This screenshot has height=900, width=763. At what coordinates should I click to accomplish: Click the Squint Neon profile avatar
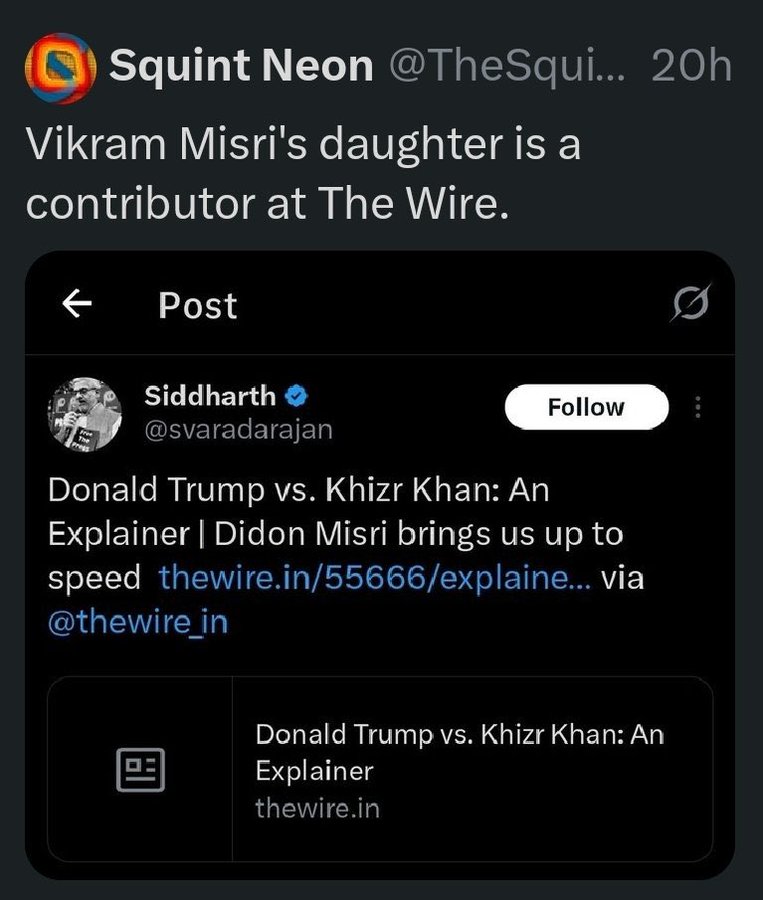[59, 66]
